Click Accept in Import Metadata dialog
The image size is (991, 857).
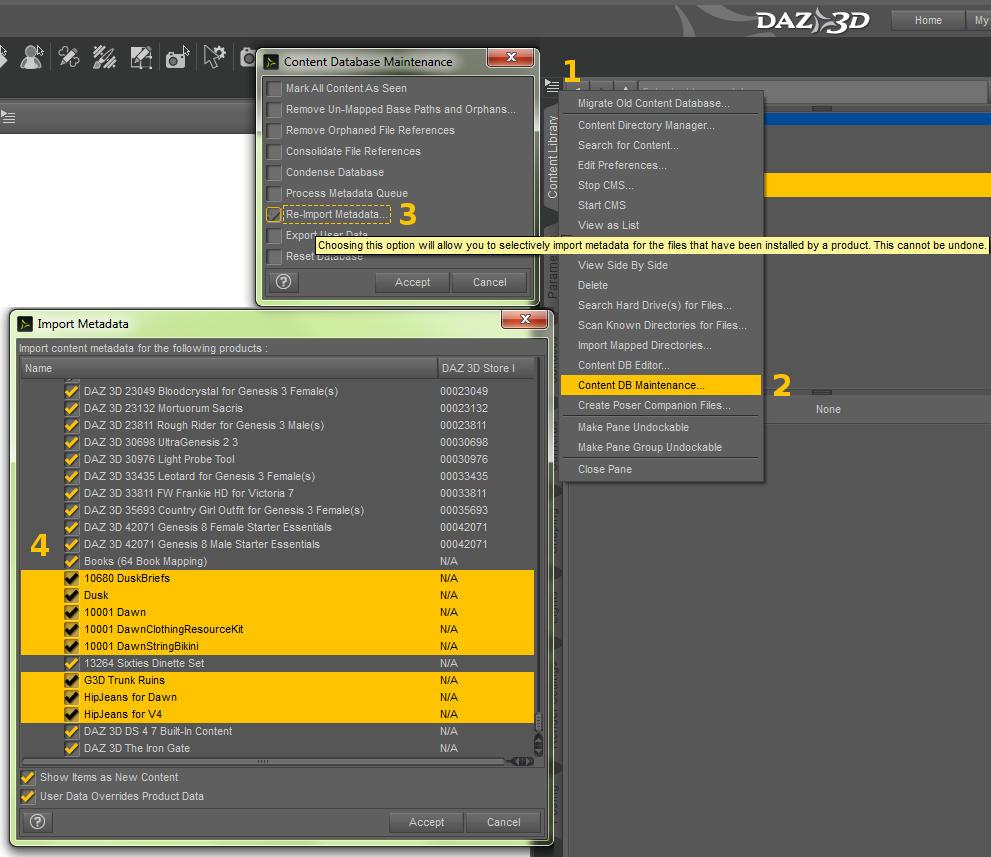[426, 822]
